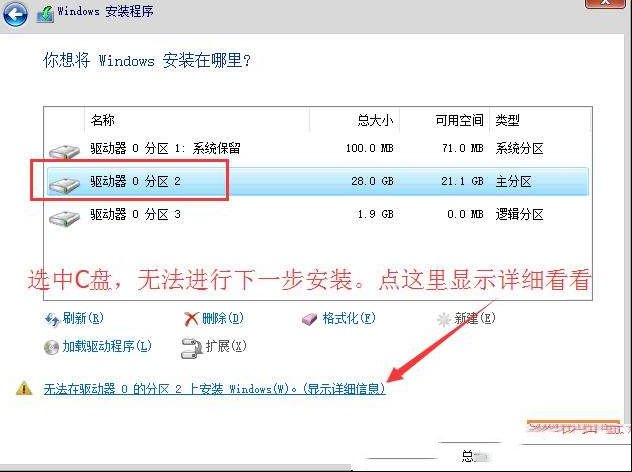
Task: Select row 驱动器 0 分区 3
Action: click(318, 214)
